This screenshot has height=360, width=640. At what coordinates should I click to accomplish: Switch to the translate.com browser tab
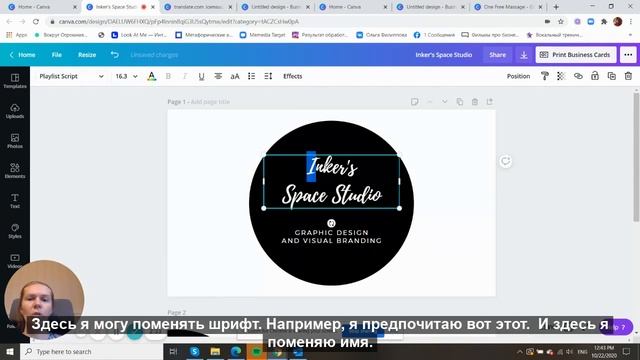pyautogui.click(x=198, y=7)
